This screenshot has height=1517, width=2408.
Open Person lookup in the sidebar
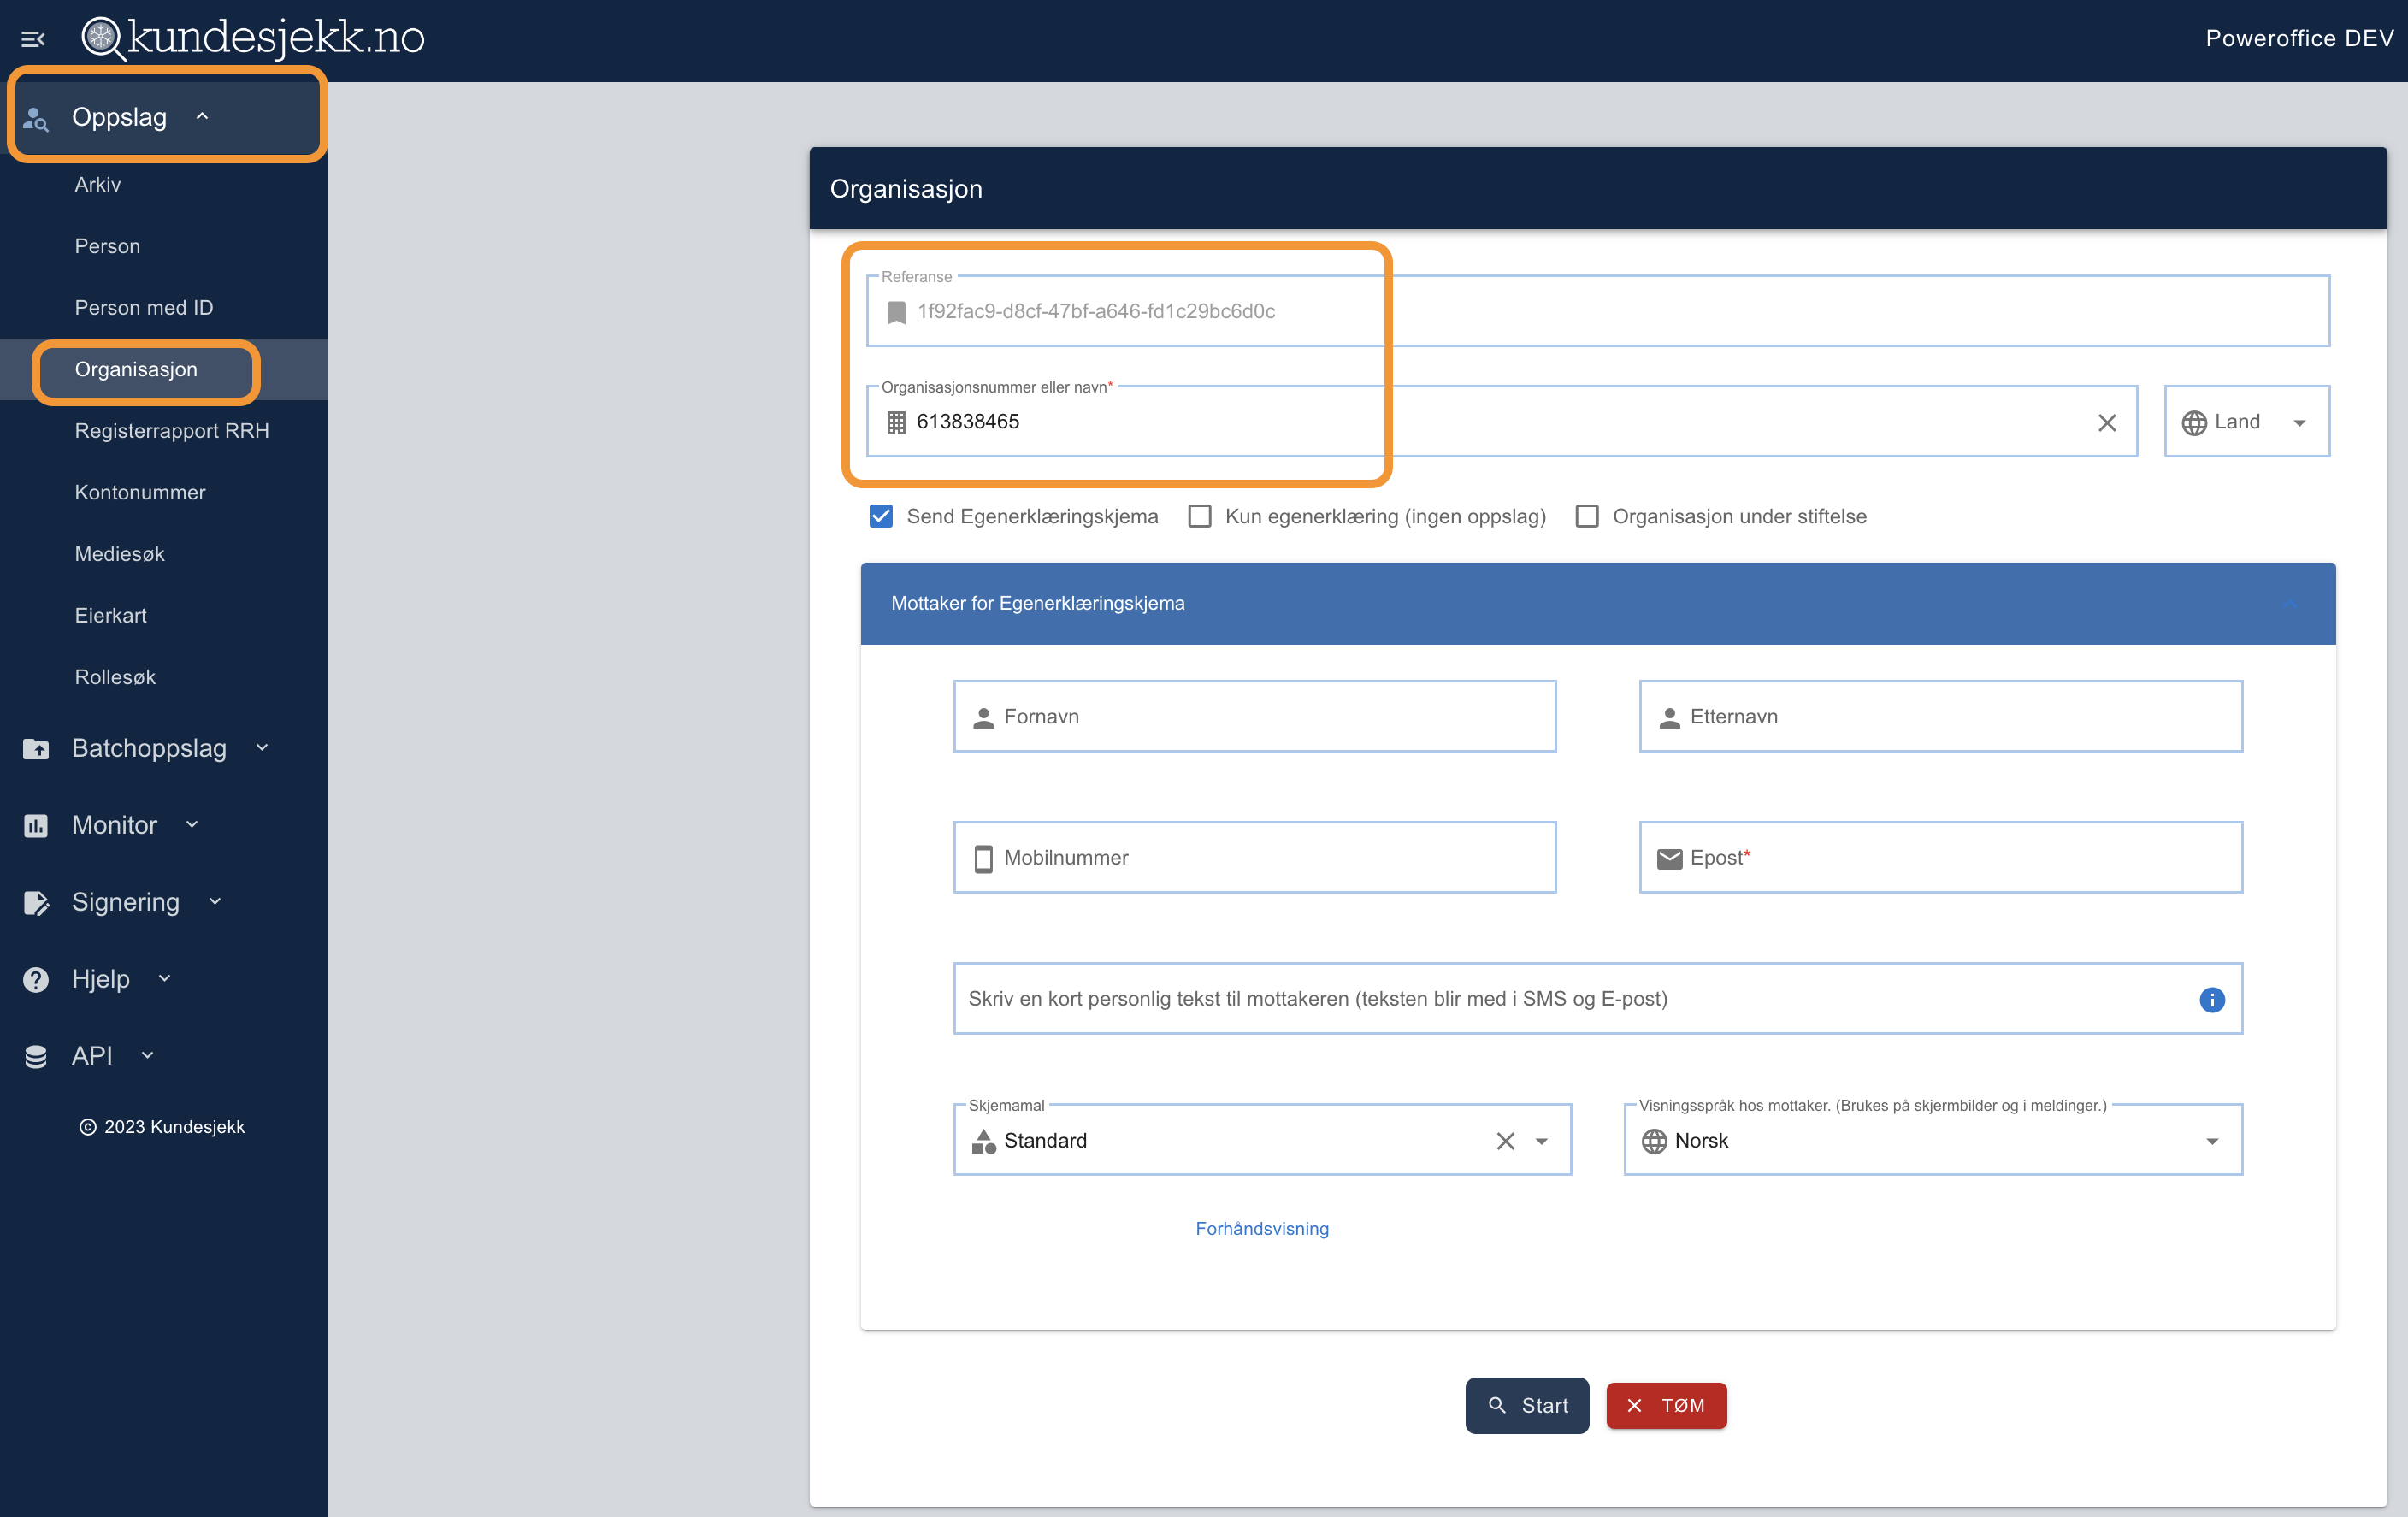click(107, 246)
